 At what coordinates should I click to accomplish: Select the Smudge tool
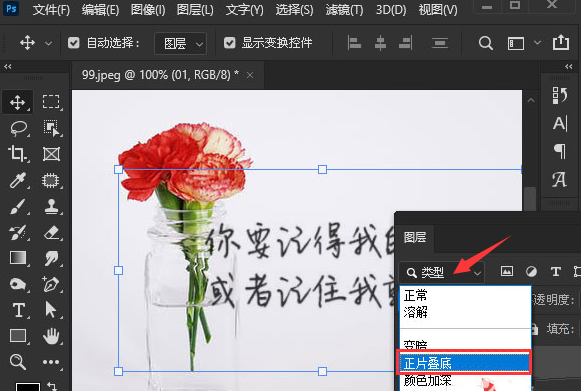click(x=52, y=258)
